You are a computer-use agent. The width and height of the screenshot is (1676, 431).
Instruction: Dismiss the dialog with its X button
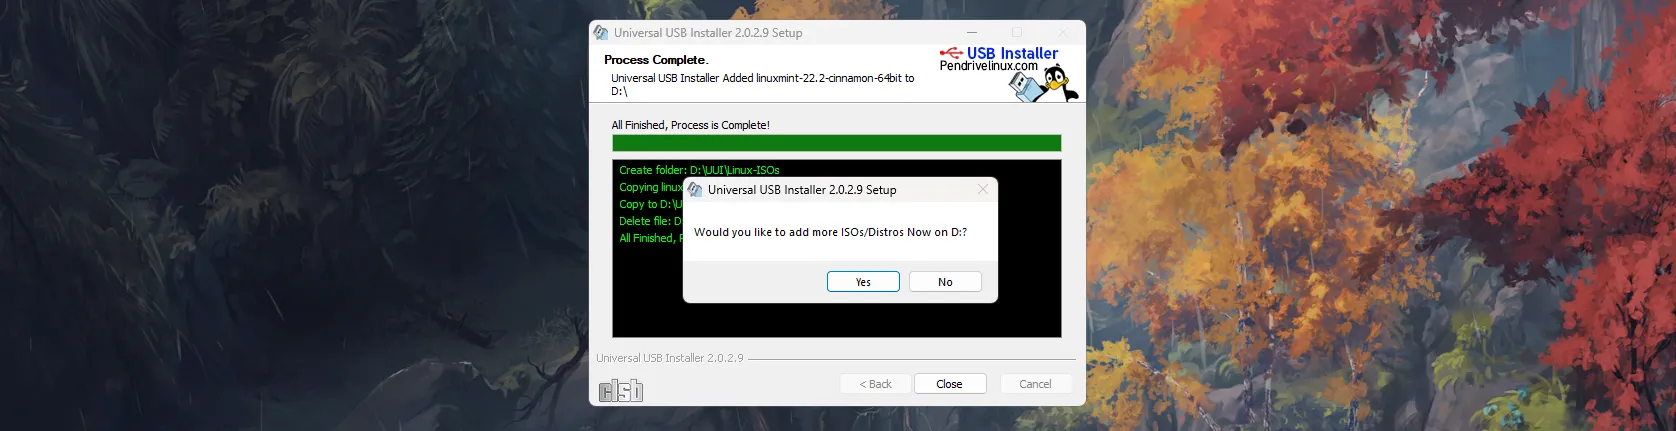coord(982,189)
